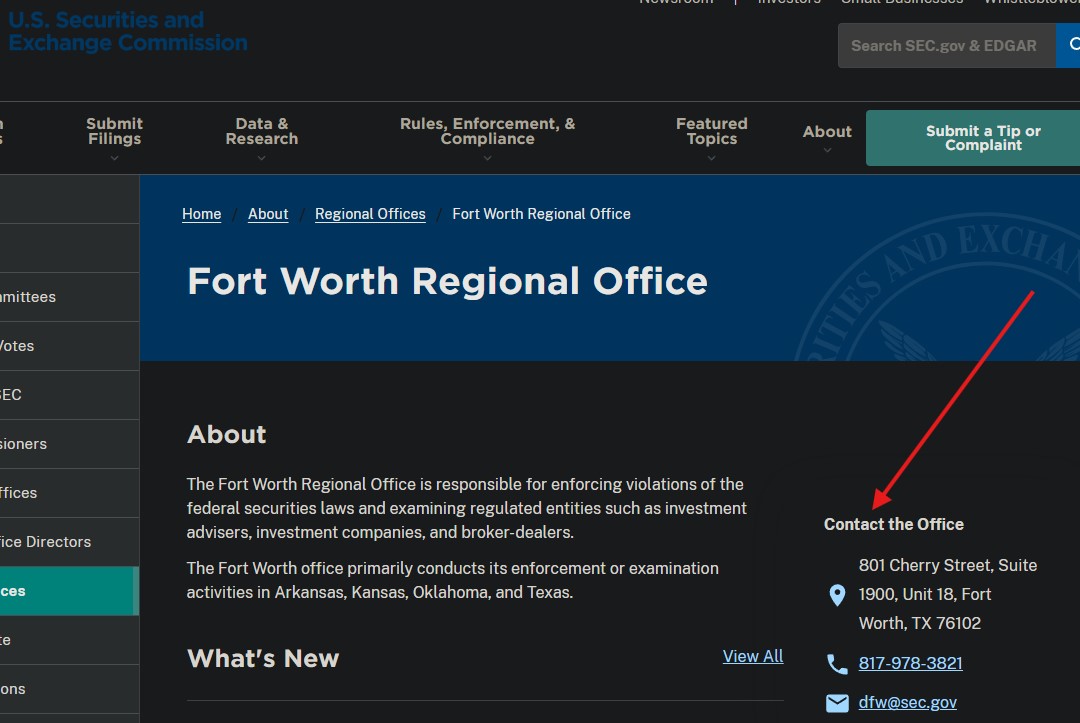Go to Regional Offices breadcrumb link
Screen dimensions: 1080x723
coord(370,214)
